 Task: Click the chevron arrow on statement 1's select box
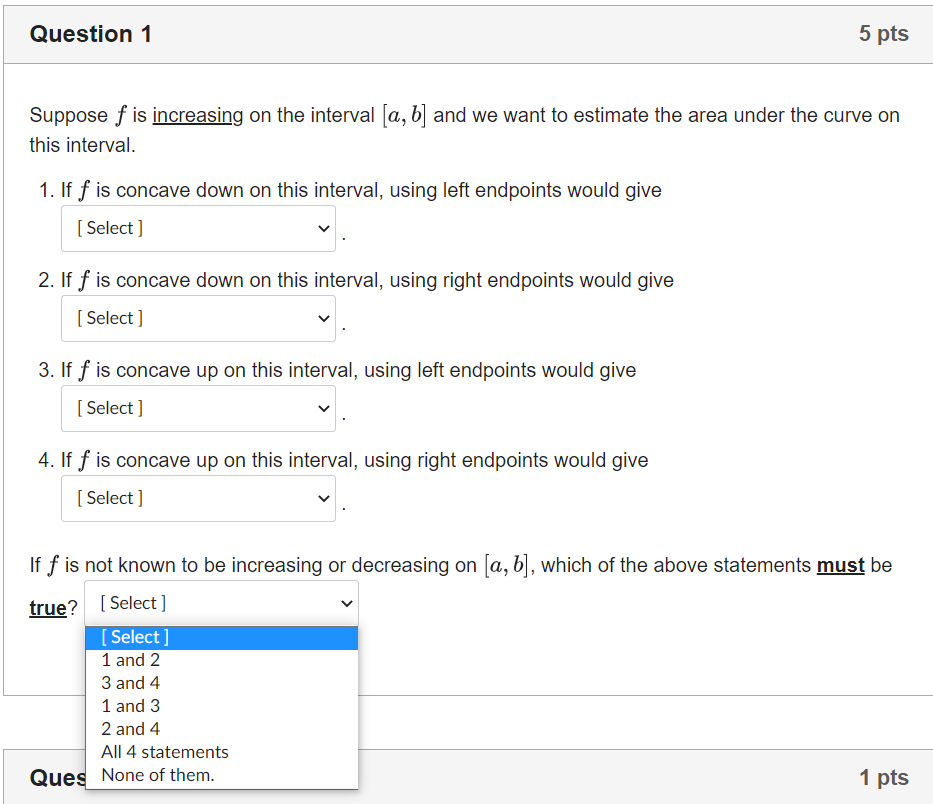click(x=323, y=228)
